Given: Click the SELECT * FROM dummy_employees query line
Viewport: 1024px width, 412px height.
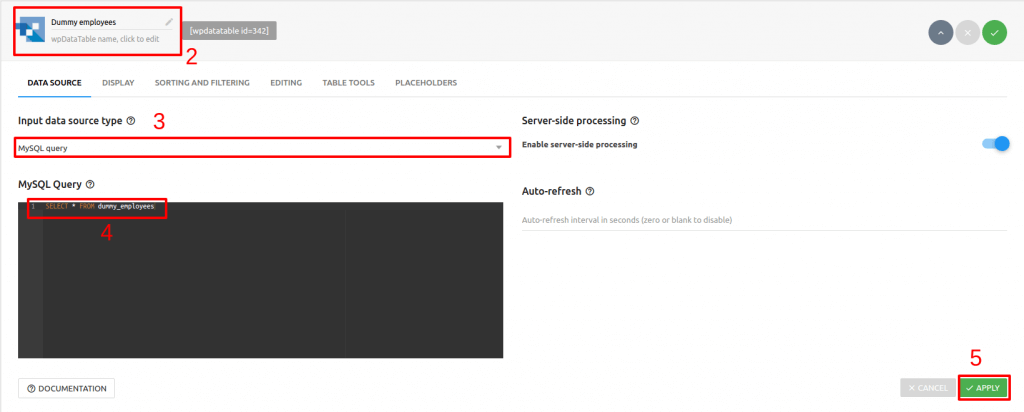Looking at the screenshot, I should pos(100,206).
